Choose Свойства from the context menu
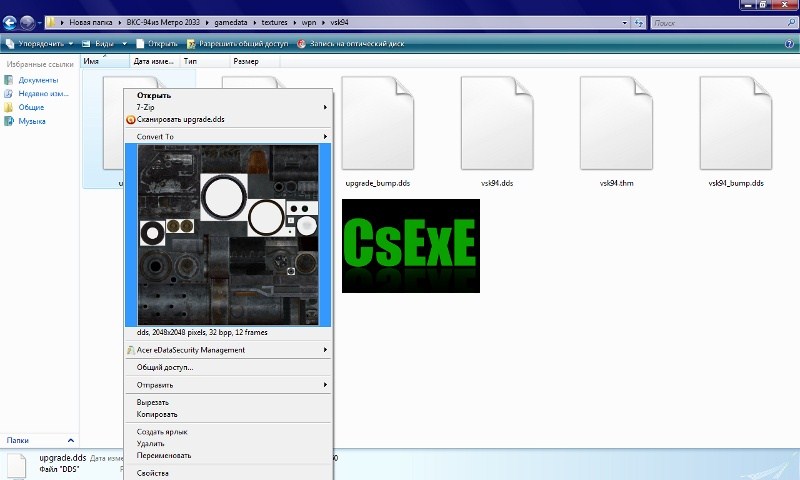 [x=153, y=473]
